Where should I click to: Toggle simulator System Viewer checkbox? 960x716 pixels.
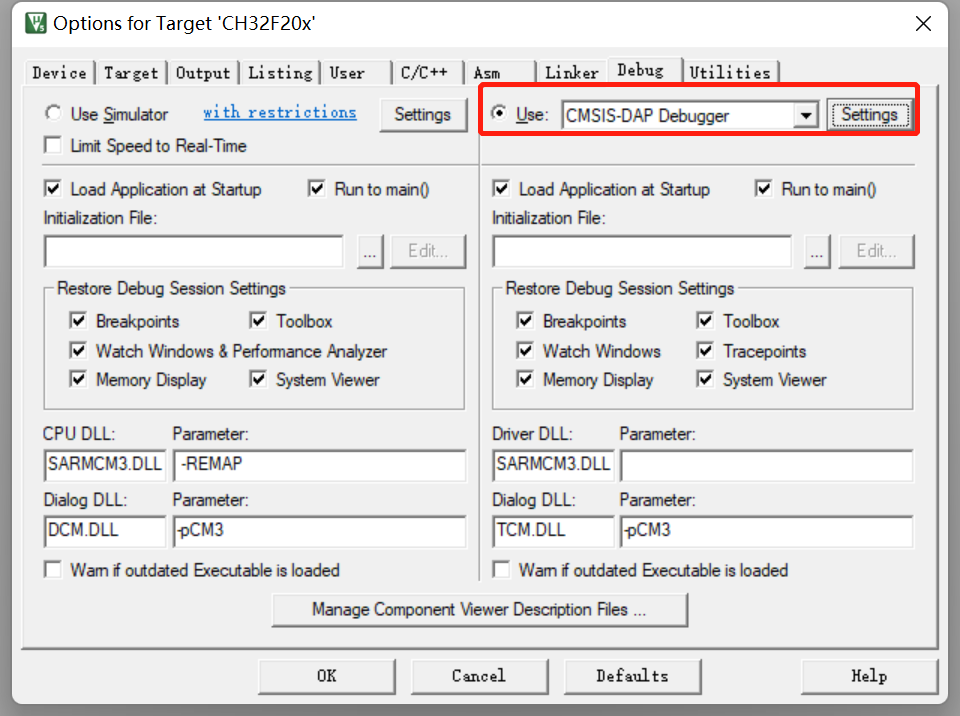click(x=258, y=379)
